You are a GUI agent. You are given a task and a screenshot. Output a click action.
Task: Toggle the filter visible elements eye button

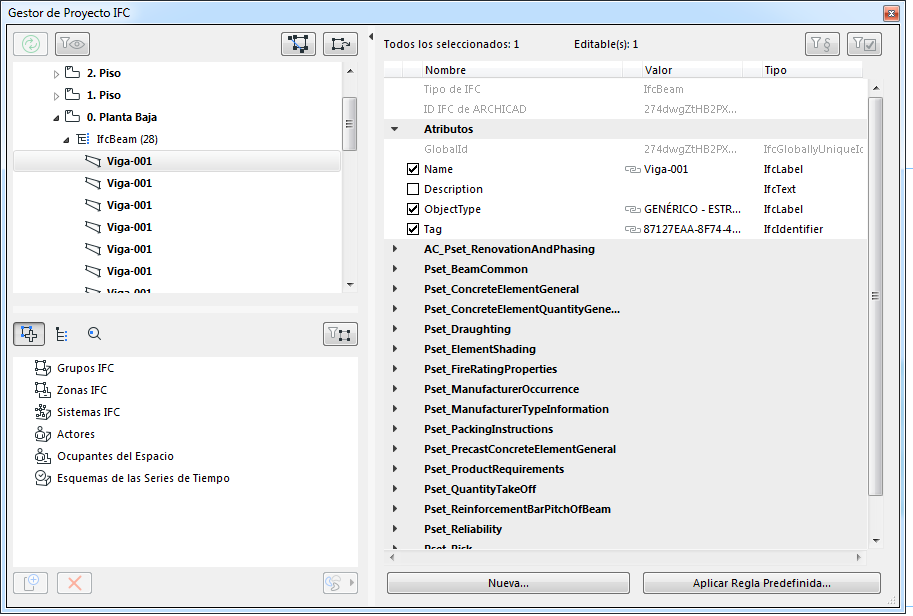click(72, 44)
